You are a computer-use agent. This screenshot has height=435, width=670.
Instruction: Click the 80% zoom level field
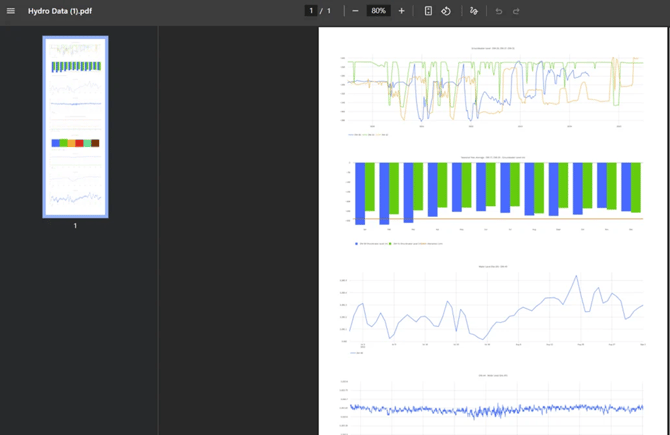(378, 11)
